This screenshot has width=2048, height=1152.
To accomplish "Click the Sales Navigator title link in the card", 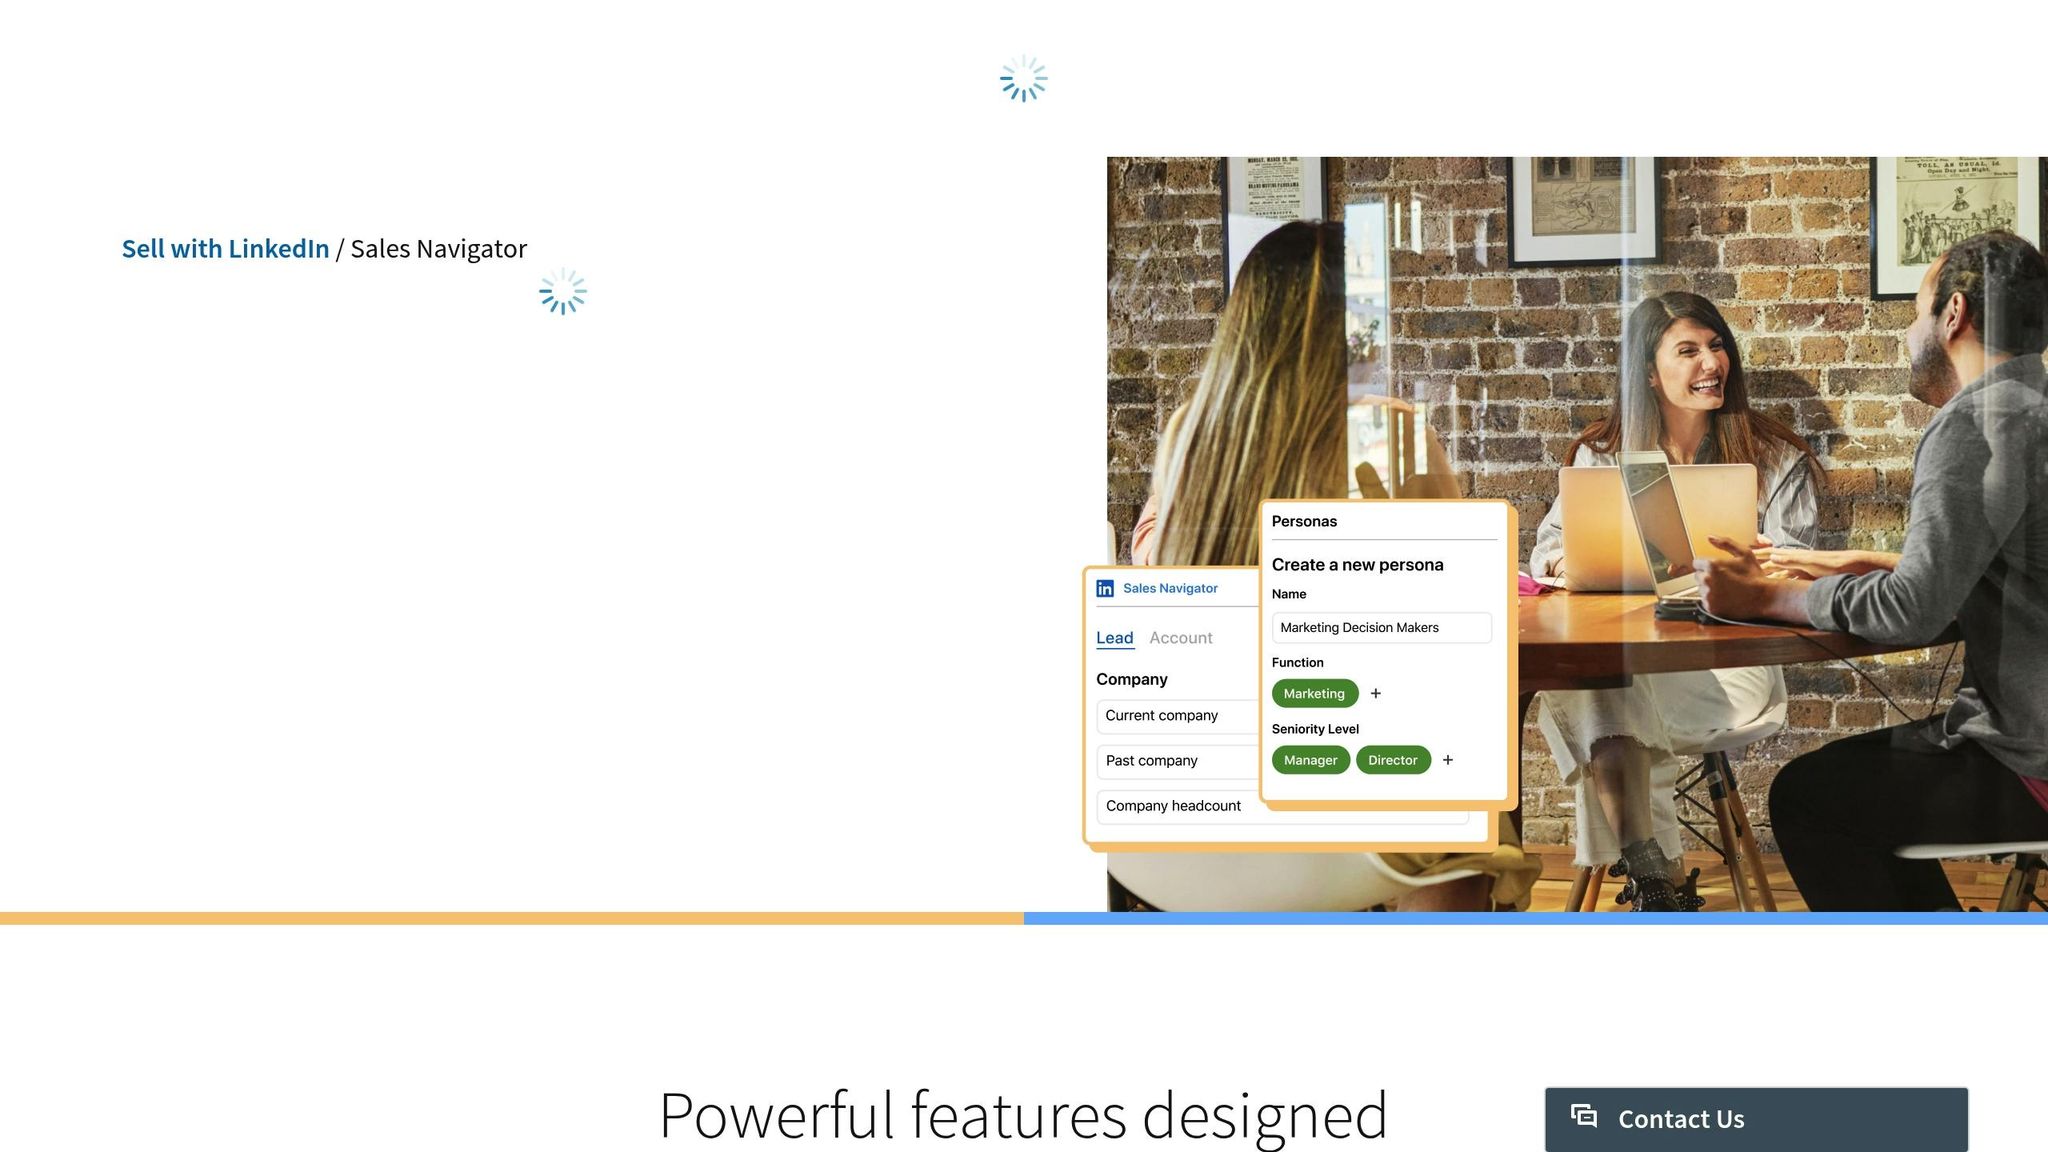I will pyautogui.click(x=1170, y=589).
